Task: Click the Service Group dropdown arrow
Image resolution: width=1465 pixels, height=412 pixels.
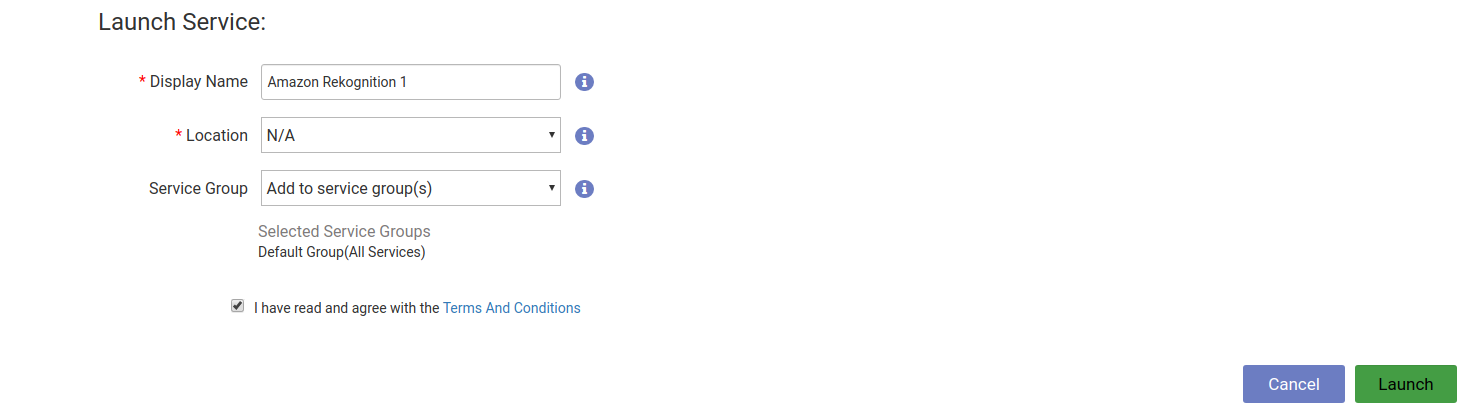Action: (551, 188)
